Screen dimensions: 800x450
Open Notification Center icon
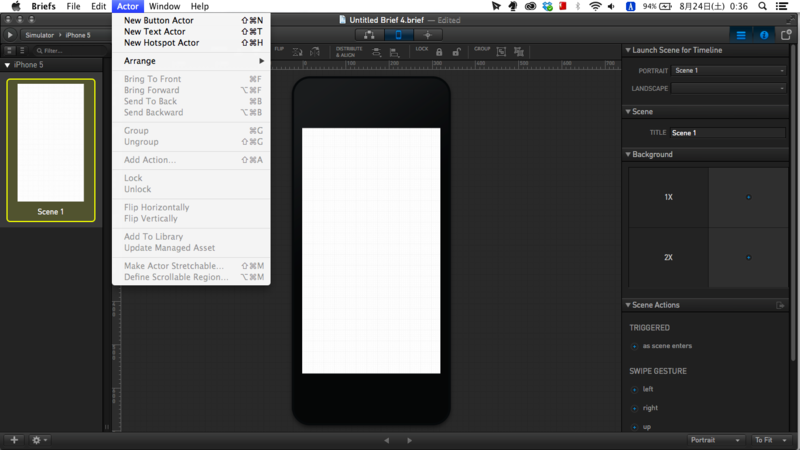coord(782,6)
